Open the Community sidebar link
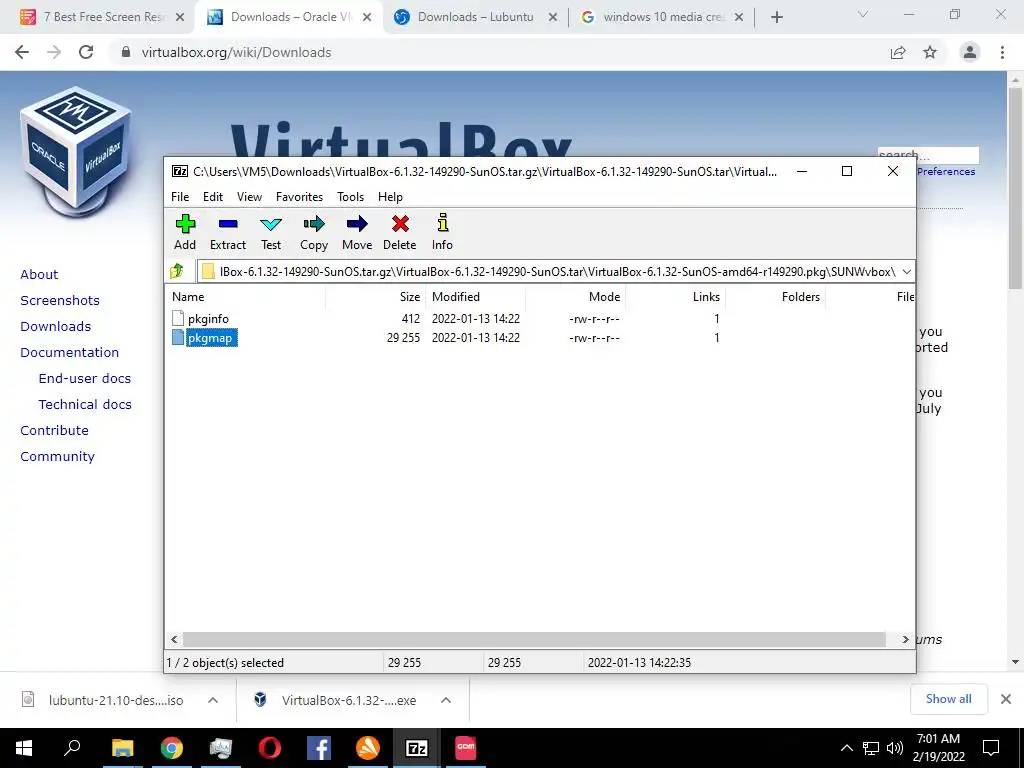 (x=57, y=456)
